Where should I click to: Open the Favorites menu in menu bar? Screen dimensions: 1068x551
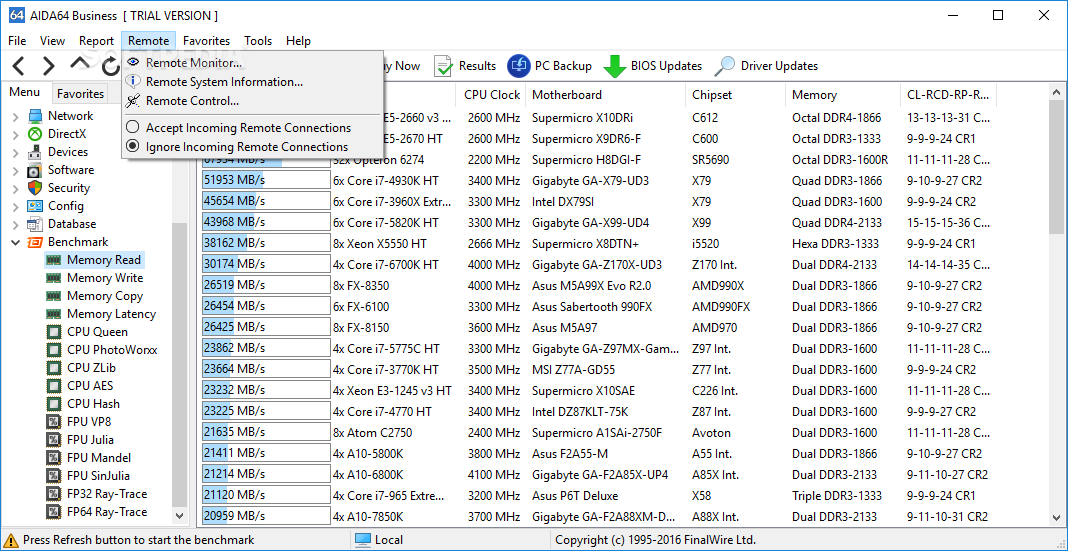click(x=206, y=41)
